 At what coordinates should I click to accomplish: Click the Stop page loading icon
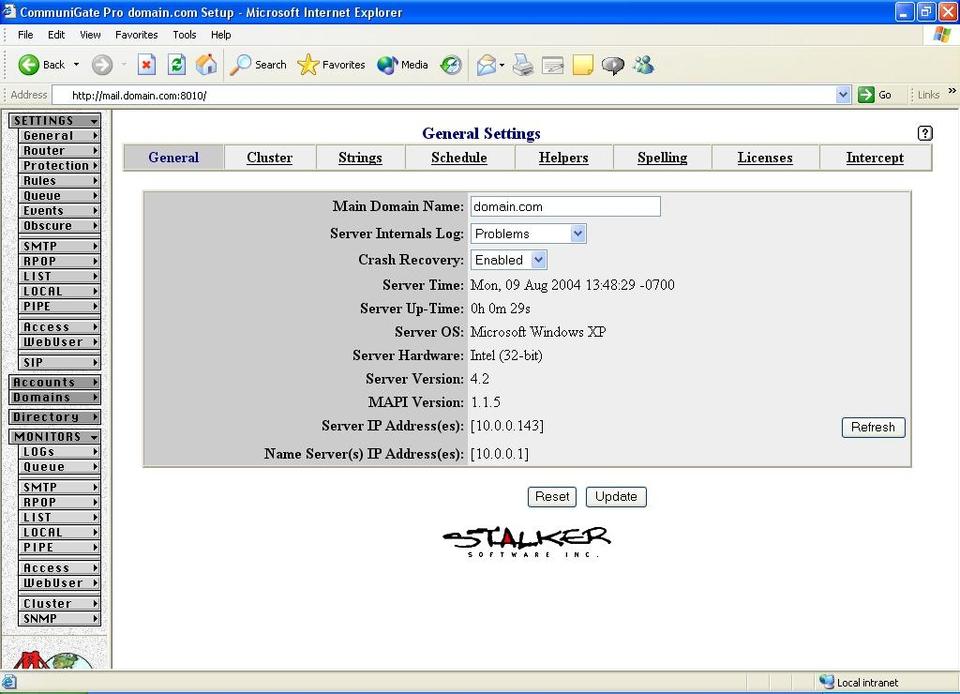click(x=146, y=65)
